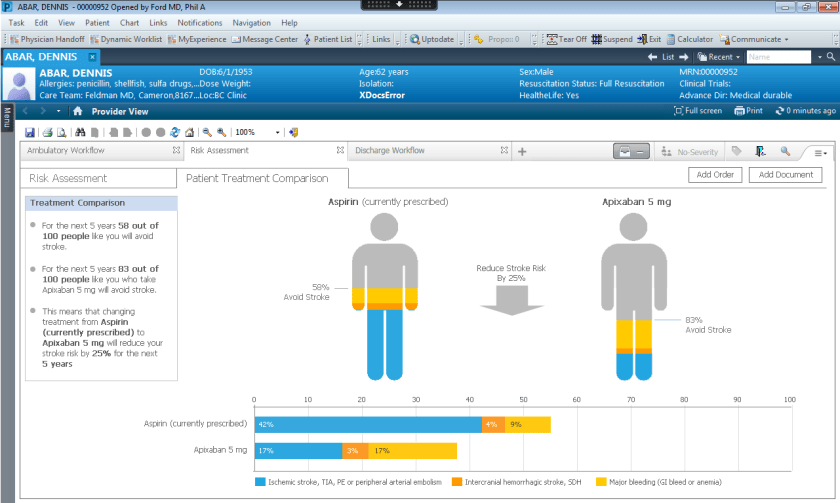Image resolution: width=840 pixels, height=503 pixels.
Task: Click the tag icon near No-Severity
Action: click(x=736, y=152)
